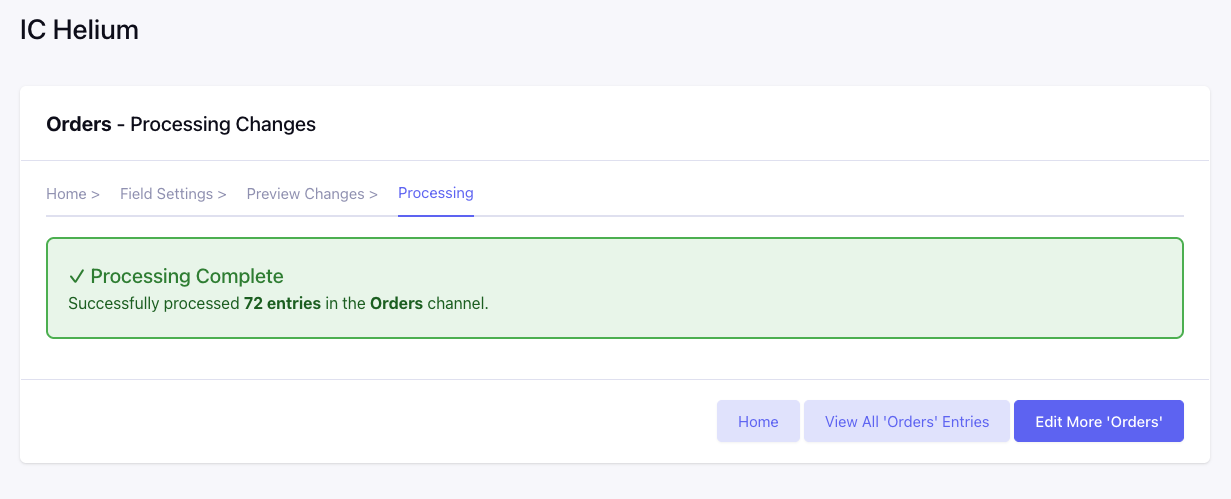
Task: Open the Field Settings step tab
Action: click(166, 194)
